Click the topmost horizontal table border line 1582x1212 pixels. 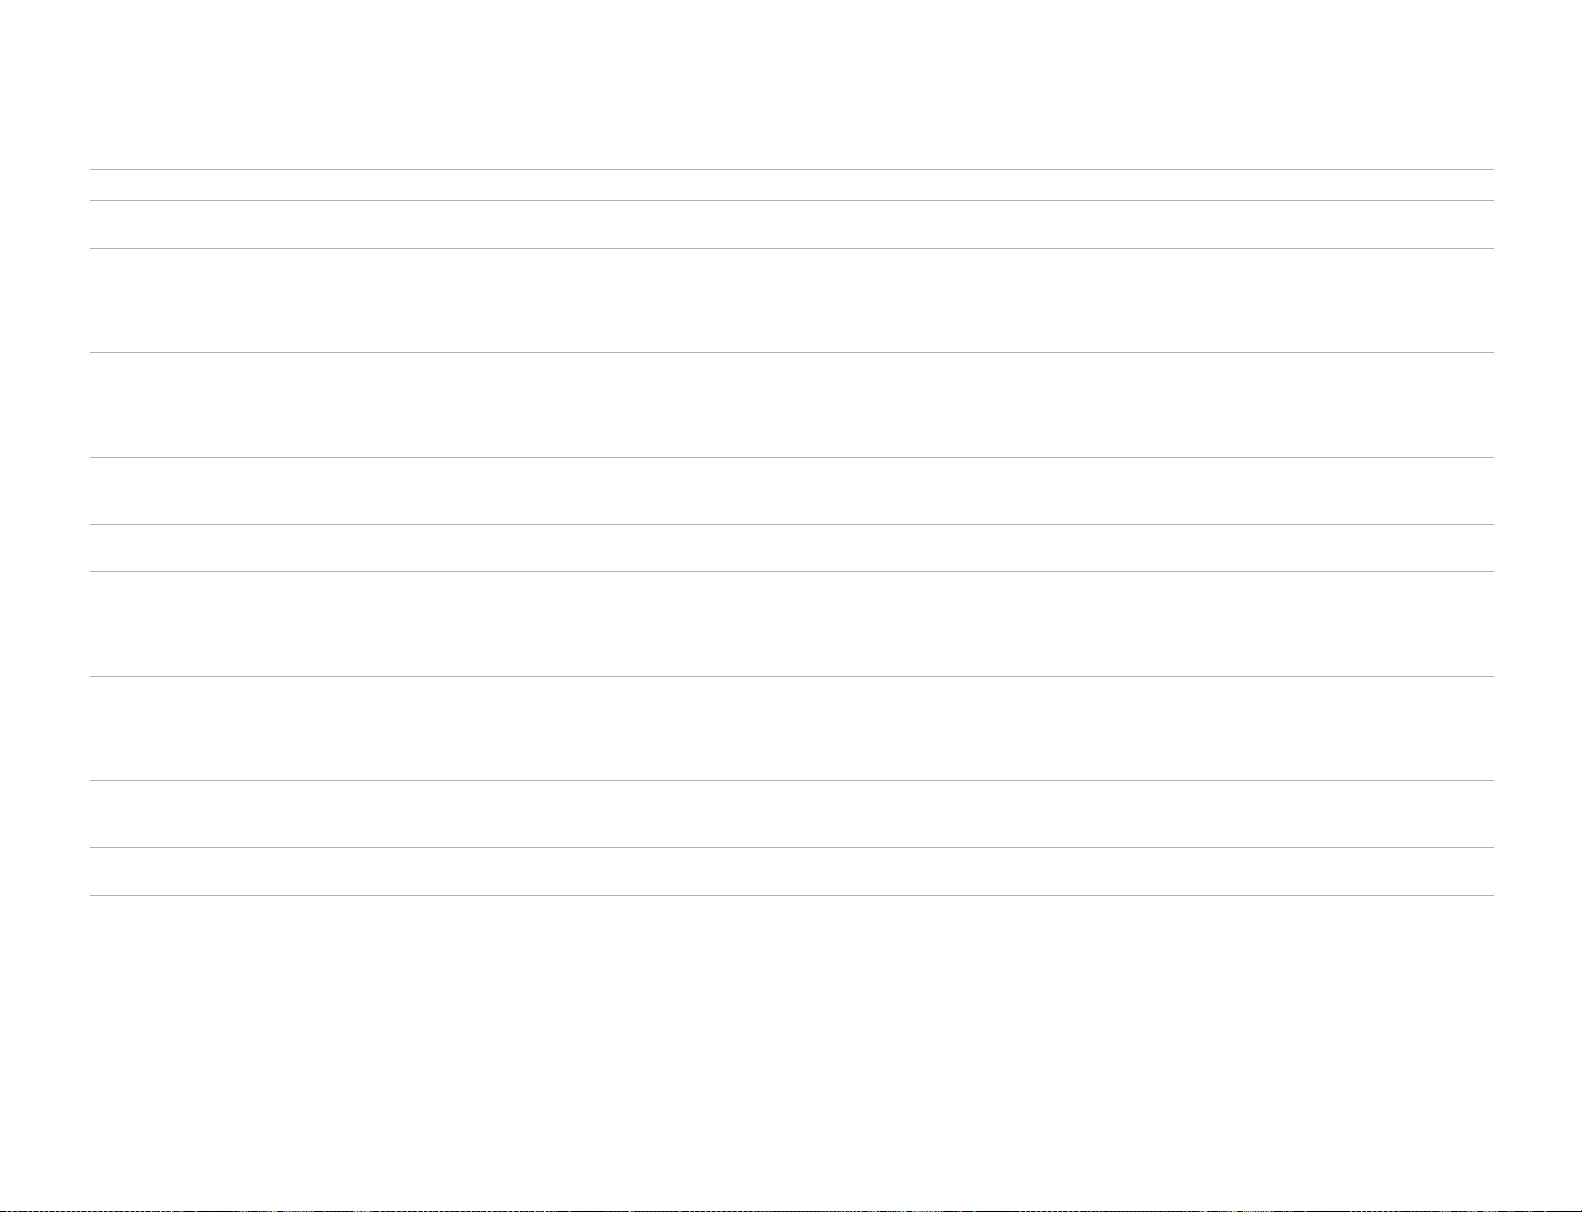tap(791, 169)
